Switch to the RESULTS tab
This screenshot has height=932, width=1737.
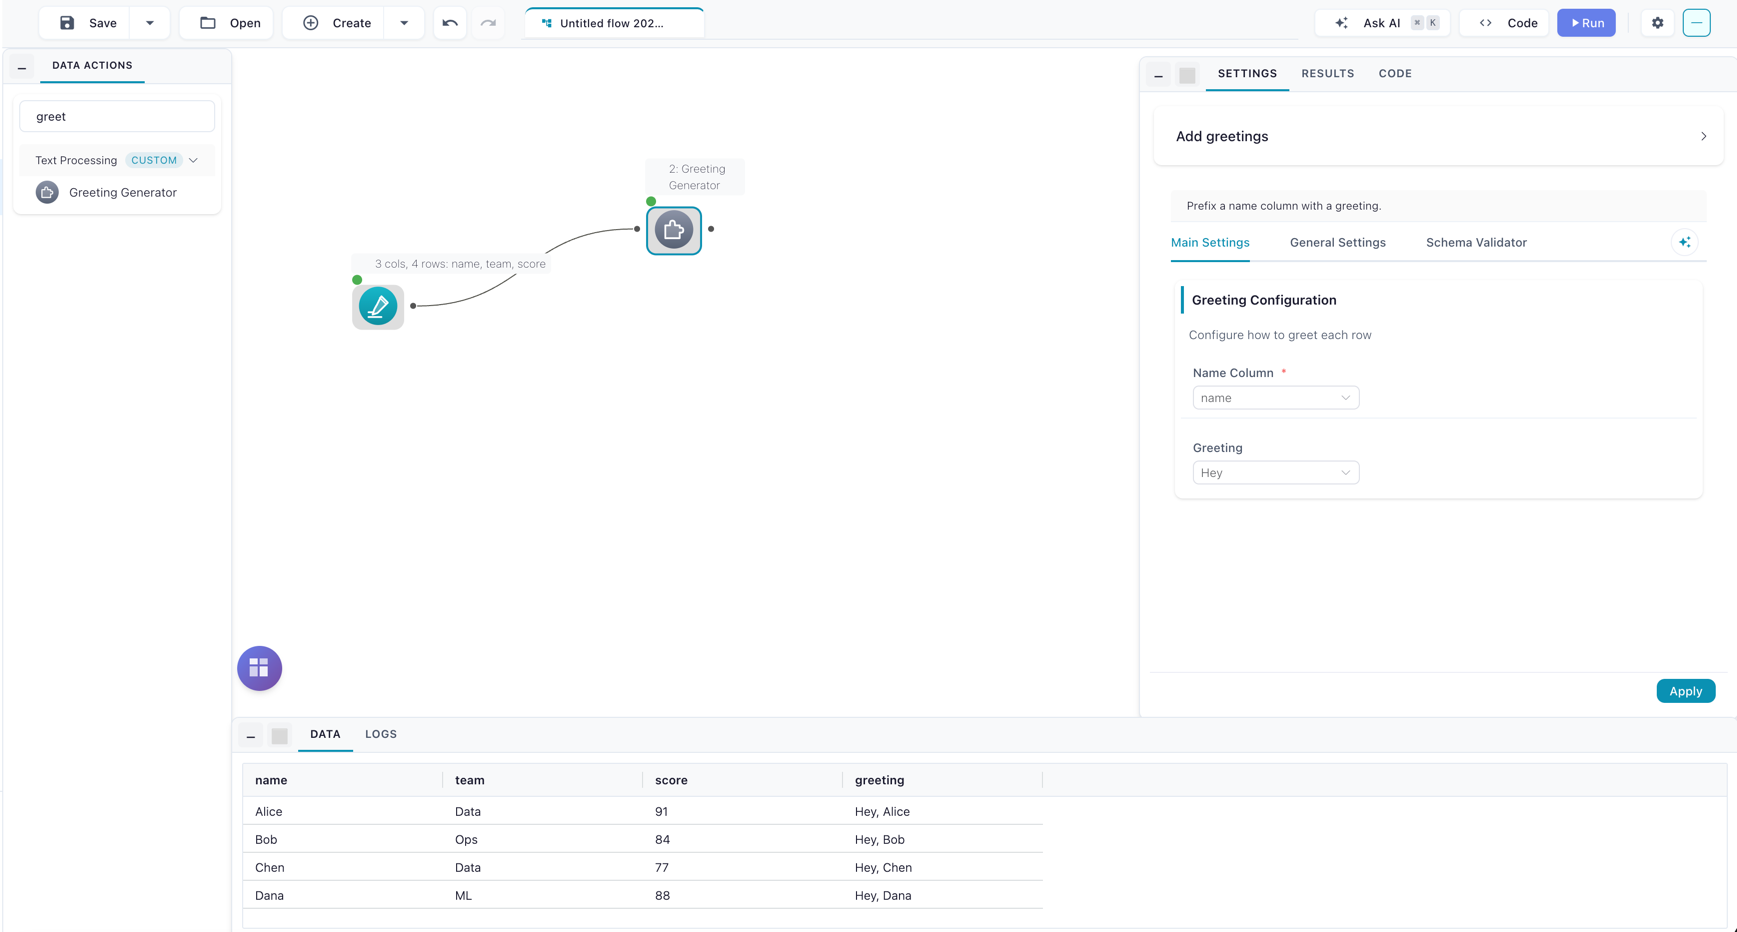(1327, 73)
